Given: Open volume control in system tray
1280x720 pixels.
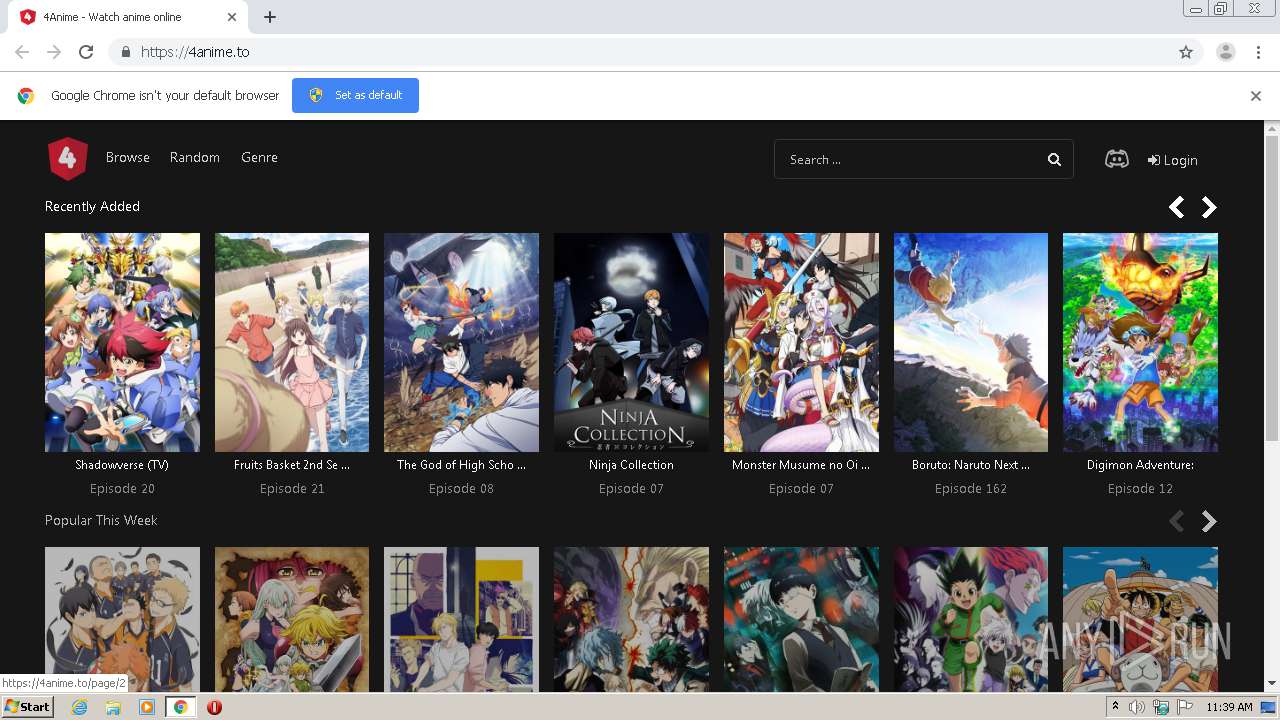Looking at the screenshot, I should point(1137,707).
